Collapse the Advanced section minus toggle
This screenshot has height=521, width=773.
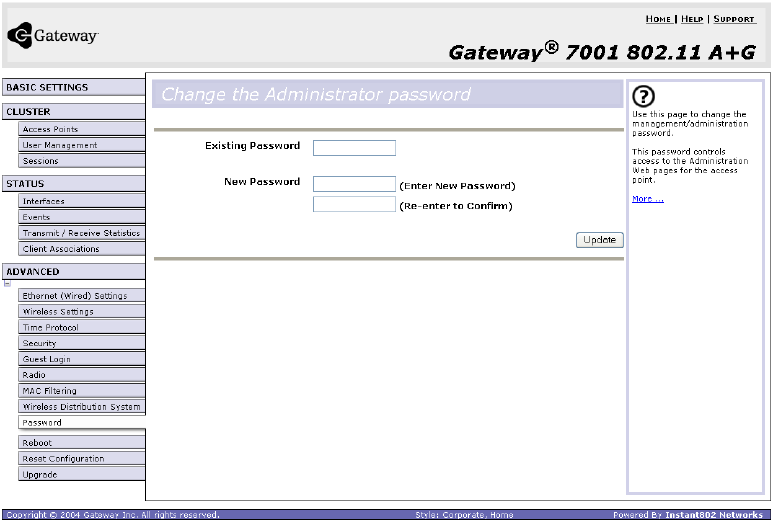[x=7, y=283]
